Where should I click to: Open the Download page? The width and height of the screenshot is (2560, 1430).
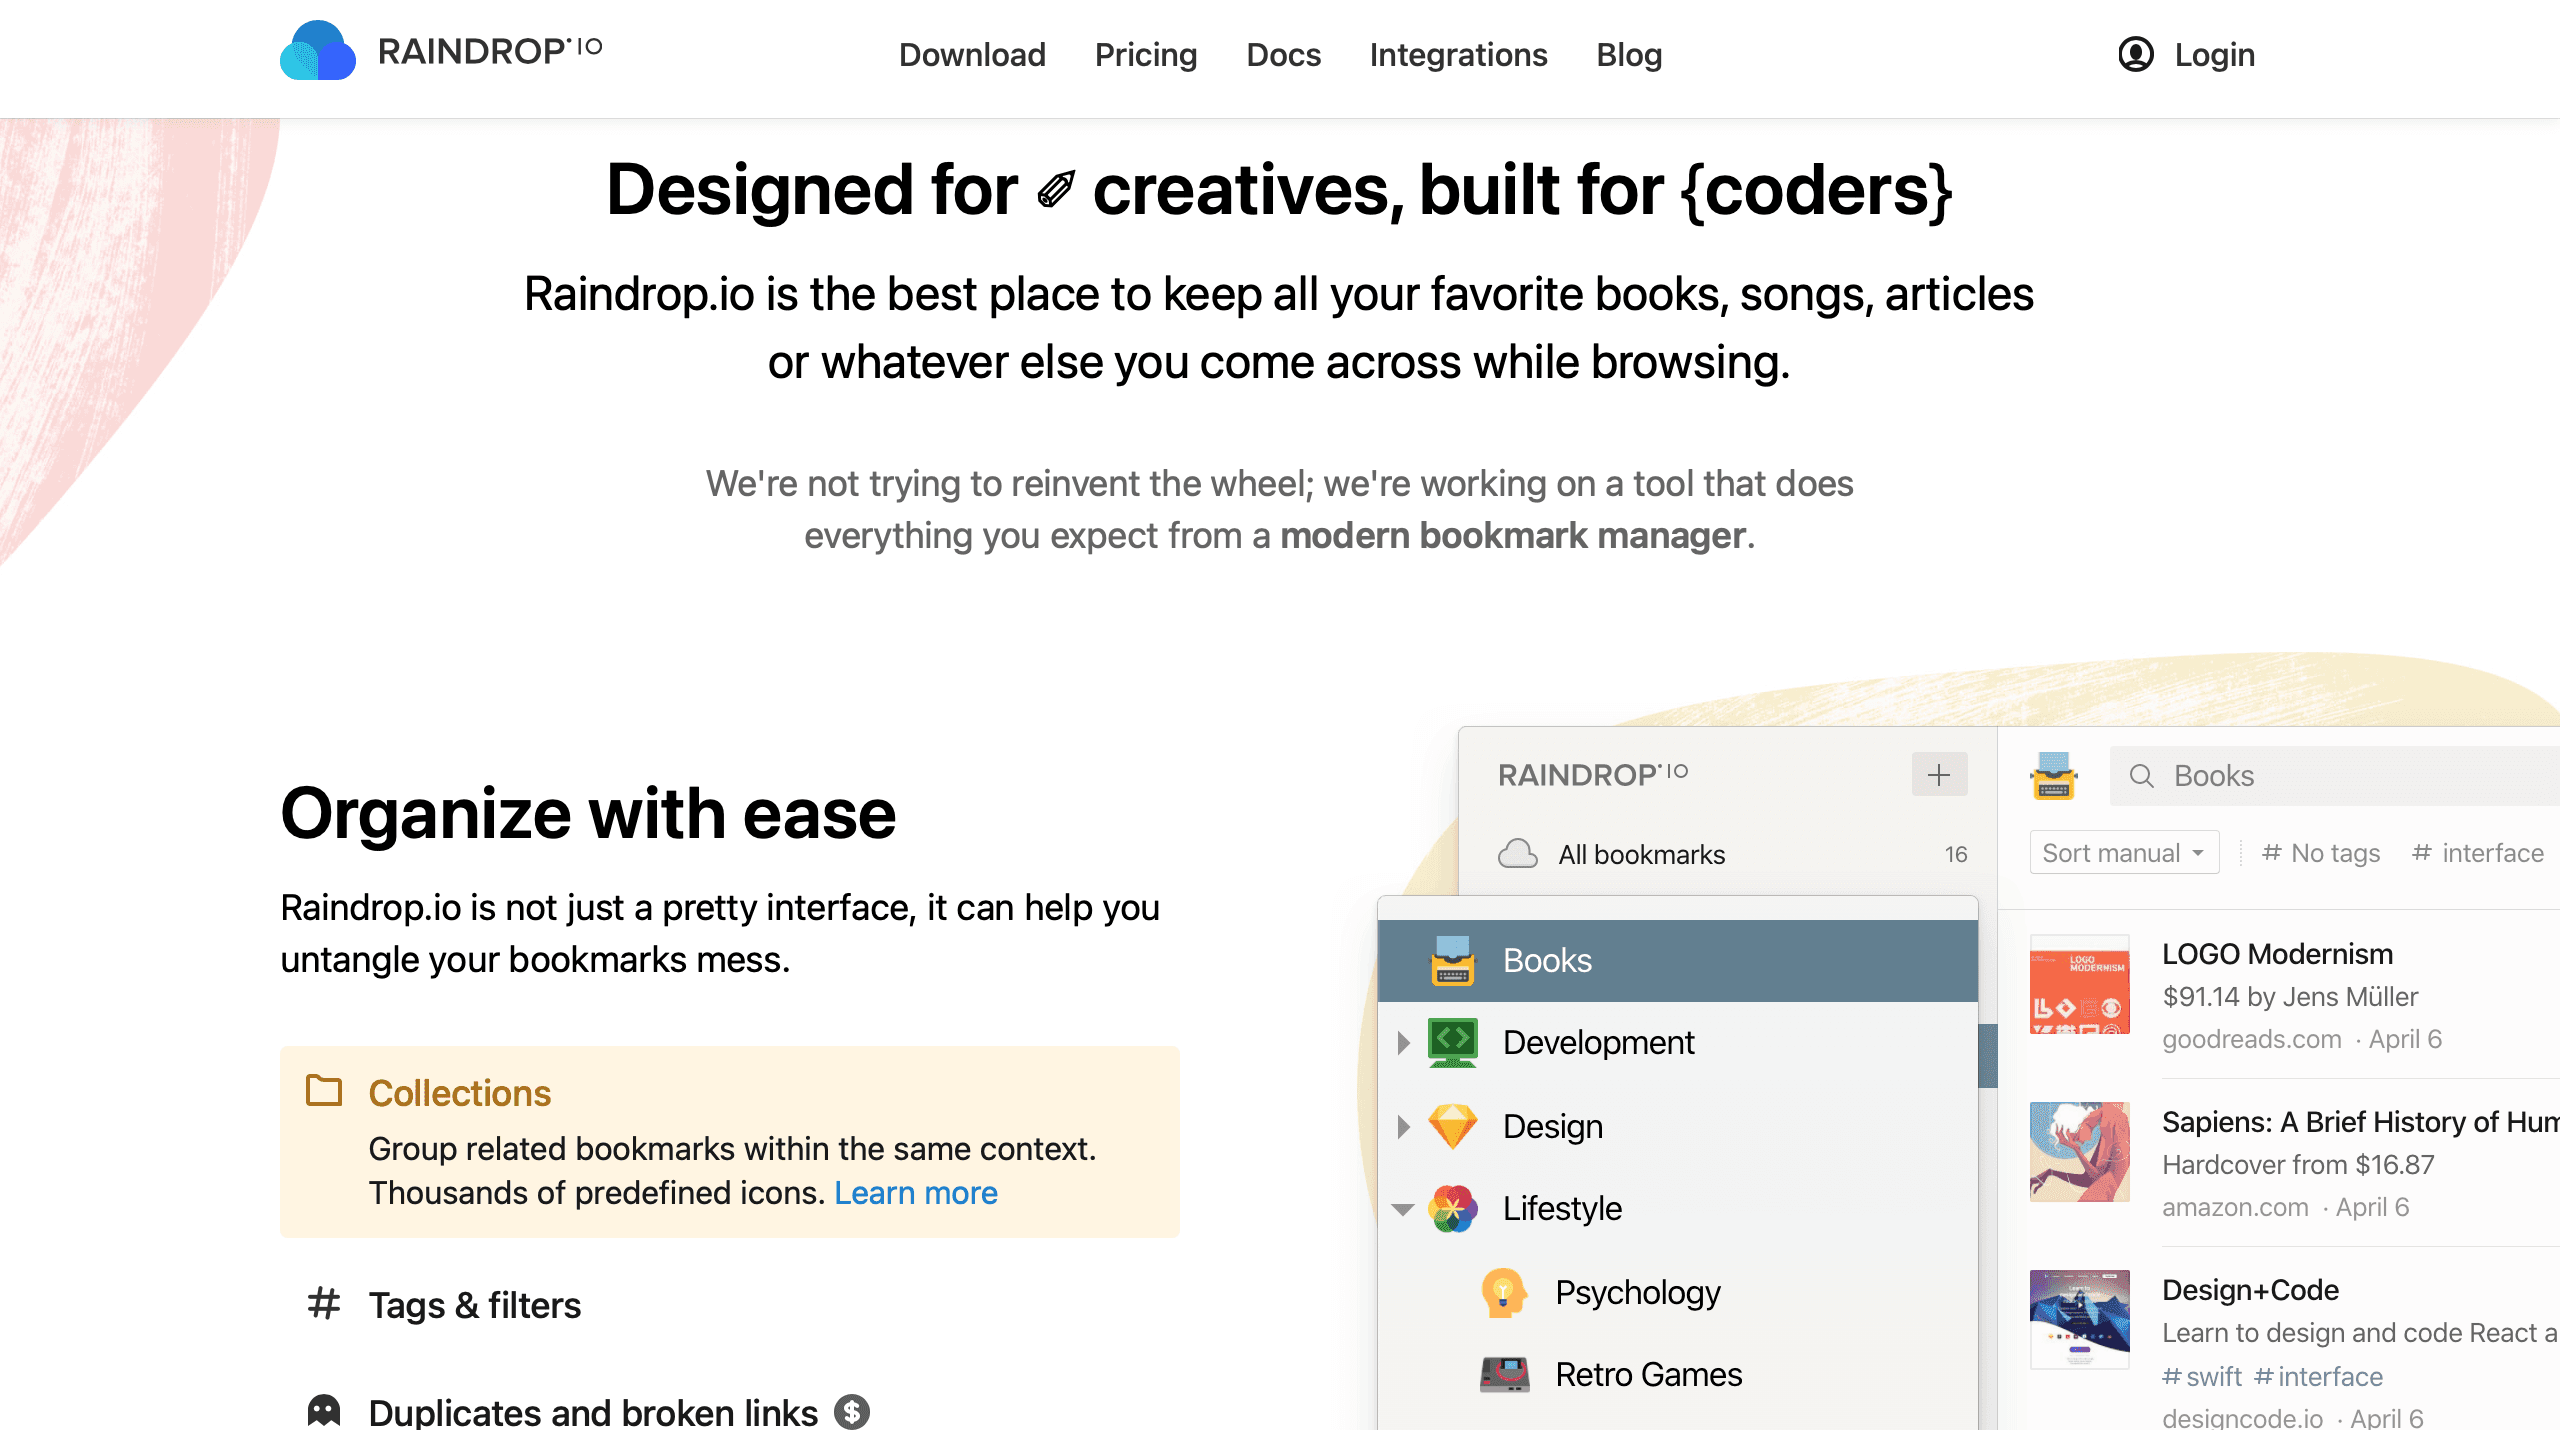point(972,55)
